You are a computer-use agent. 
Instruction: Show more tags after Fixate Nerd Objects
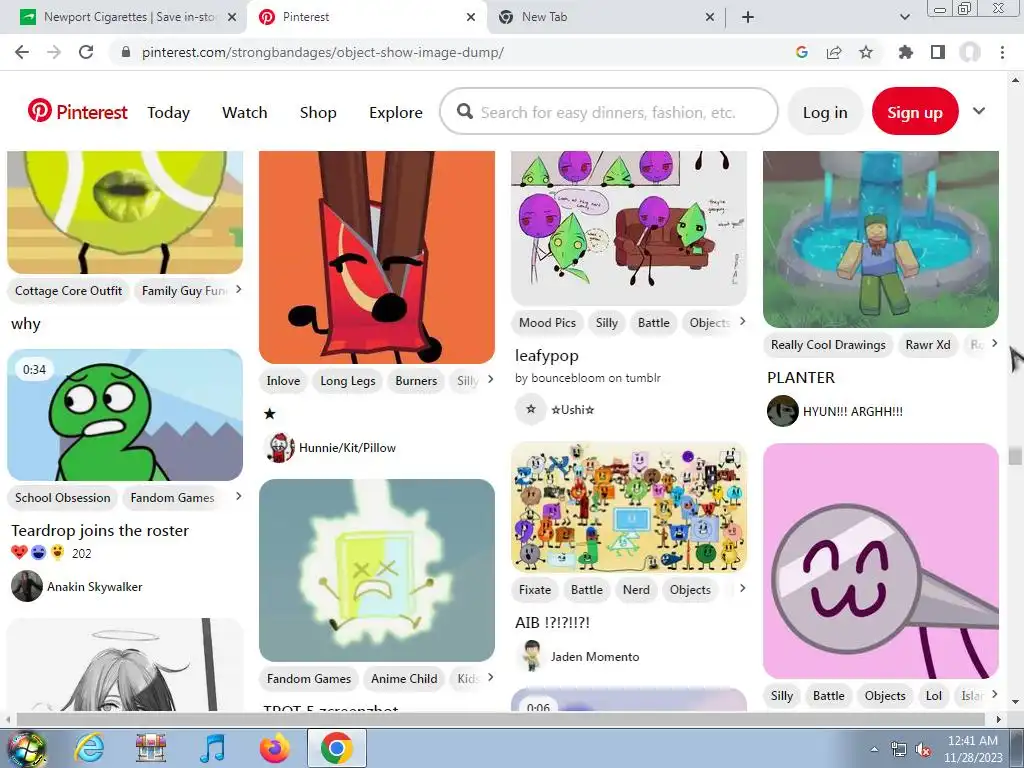pos(743,588)
